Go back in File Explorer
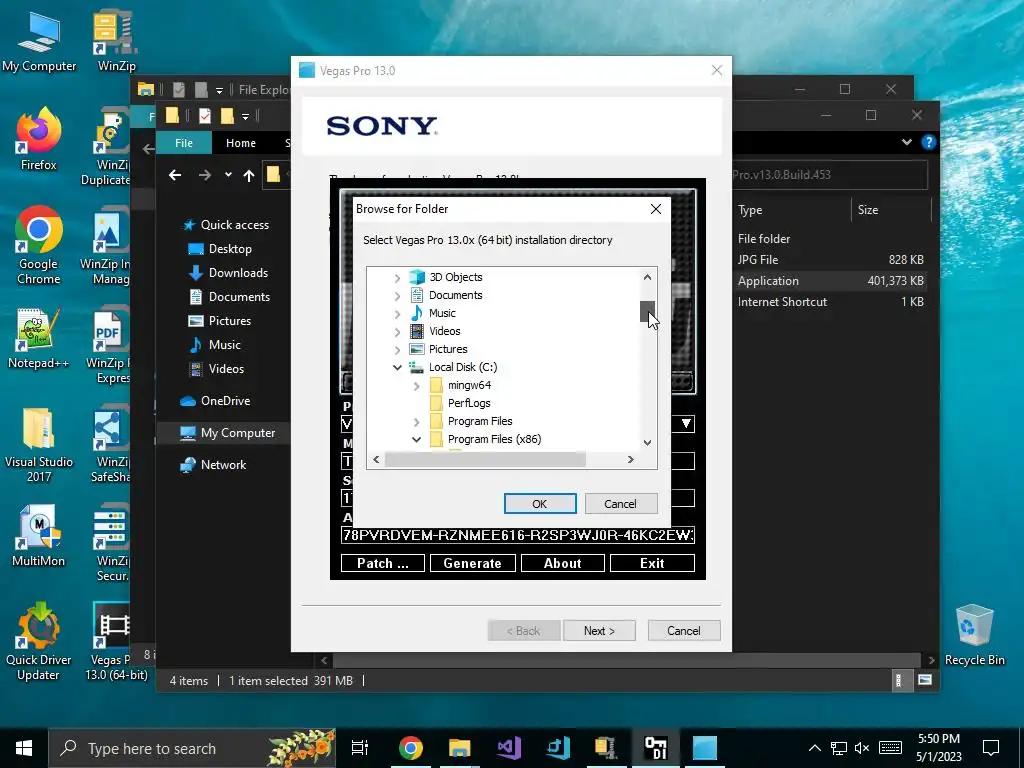Screen dimensions: 1024x768 point(174,175)
